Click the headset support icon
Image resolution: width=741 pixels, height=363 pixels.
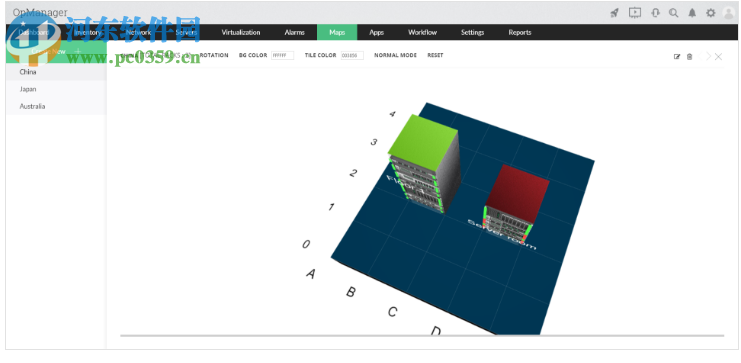655,13
